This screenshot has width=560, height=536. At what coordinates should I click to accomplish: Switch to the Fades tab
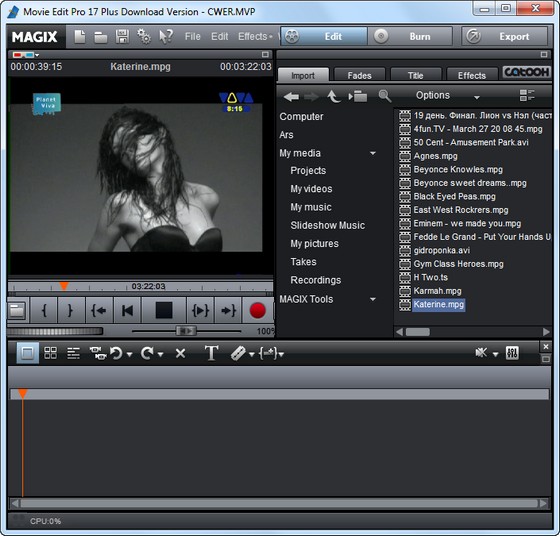click(359, 75)
